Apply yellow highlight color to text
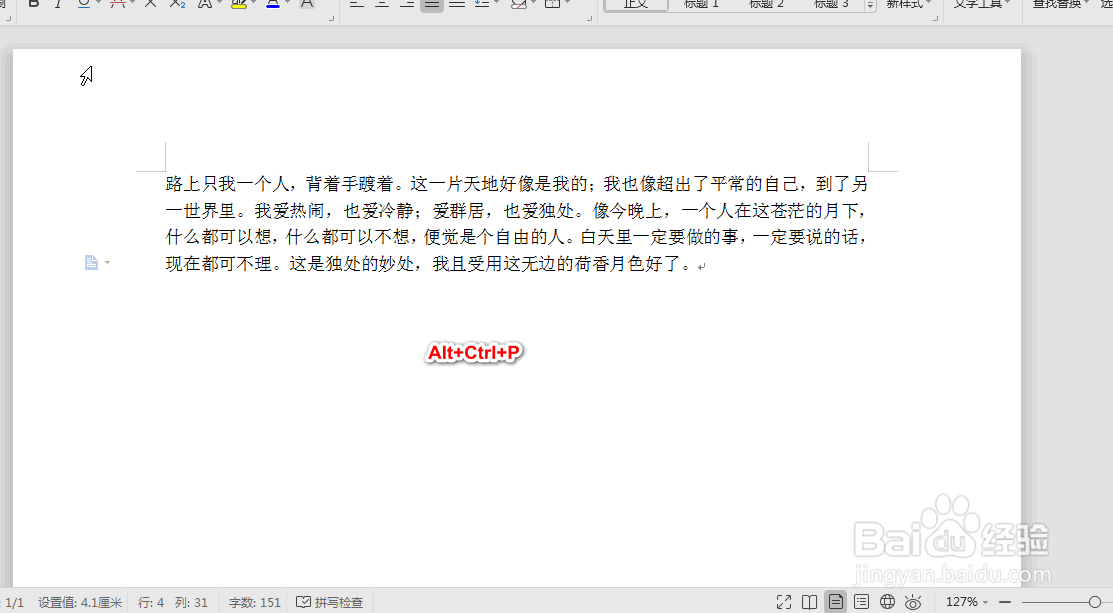 click(239, 4)
